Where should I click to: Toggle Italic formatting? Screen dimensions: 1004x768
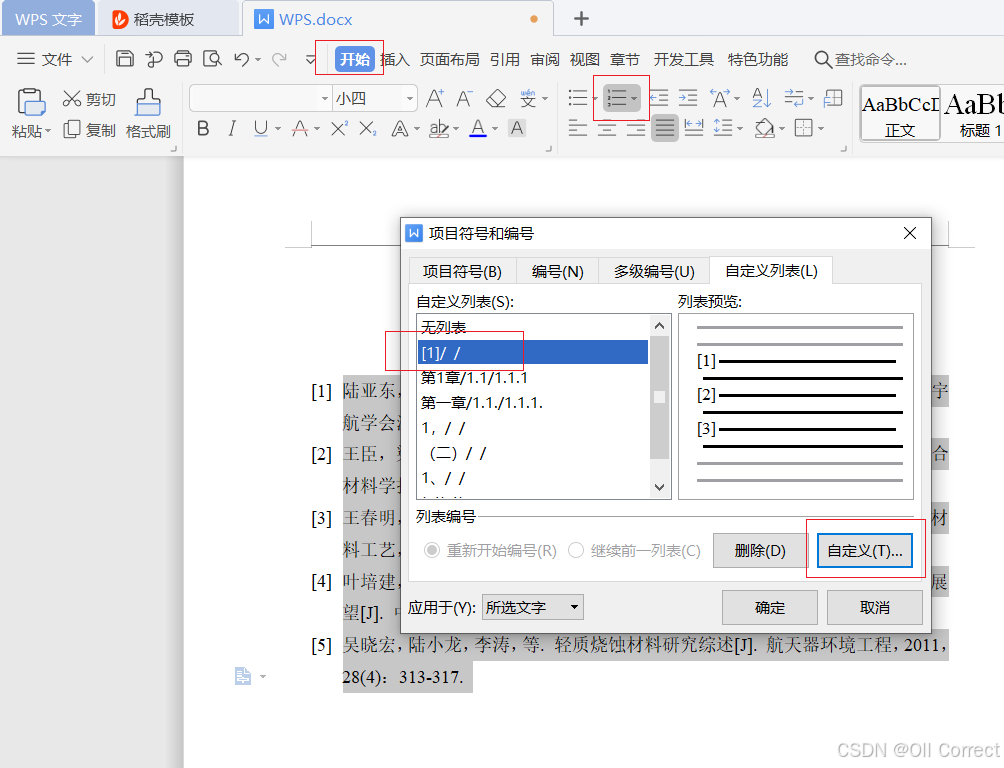tap(232, 129)
